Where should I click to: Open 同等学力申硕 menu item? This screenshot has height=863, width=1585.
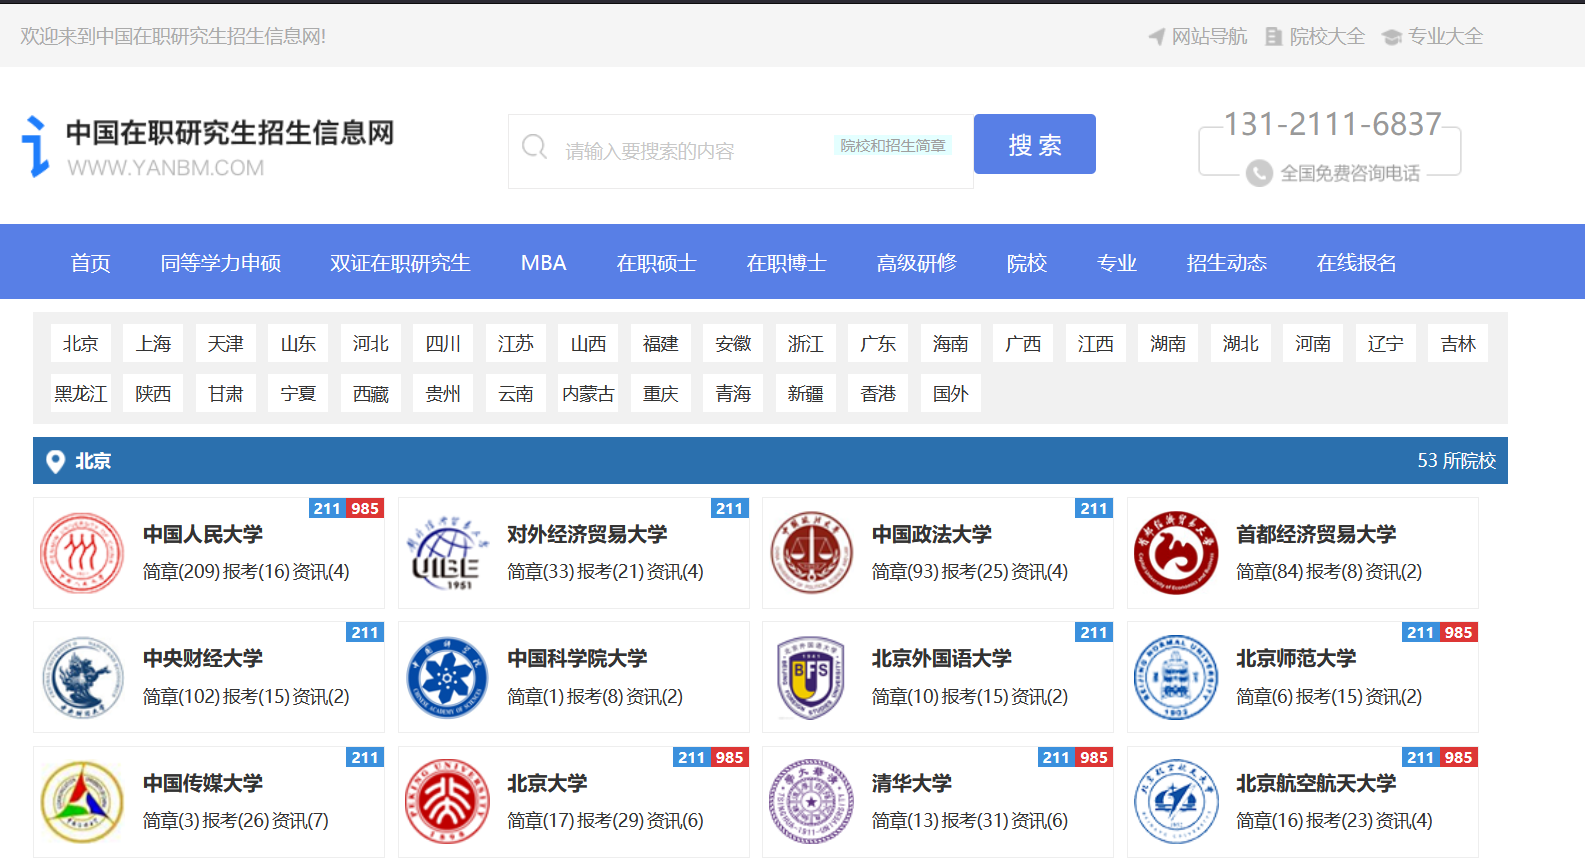(221, 263)
